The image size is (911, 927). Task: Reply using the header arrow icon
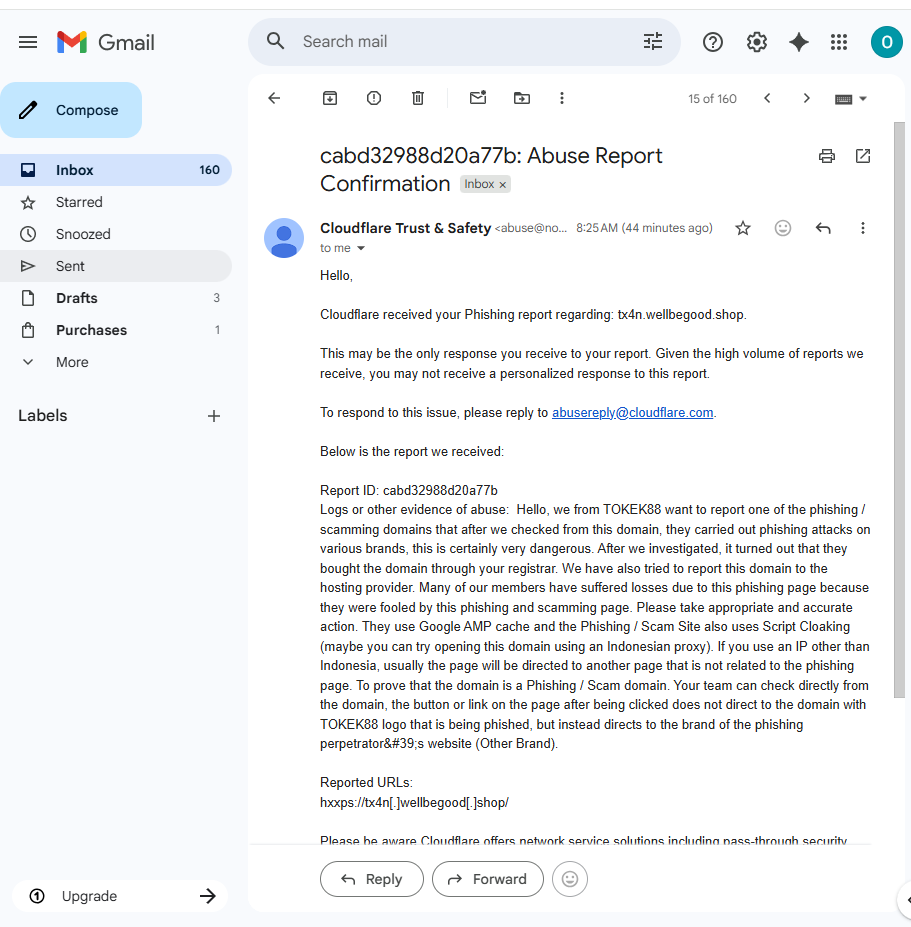(x=823, y=228)
